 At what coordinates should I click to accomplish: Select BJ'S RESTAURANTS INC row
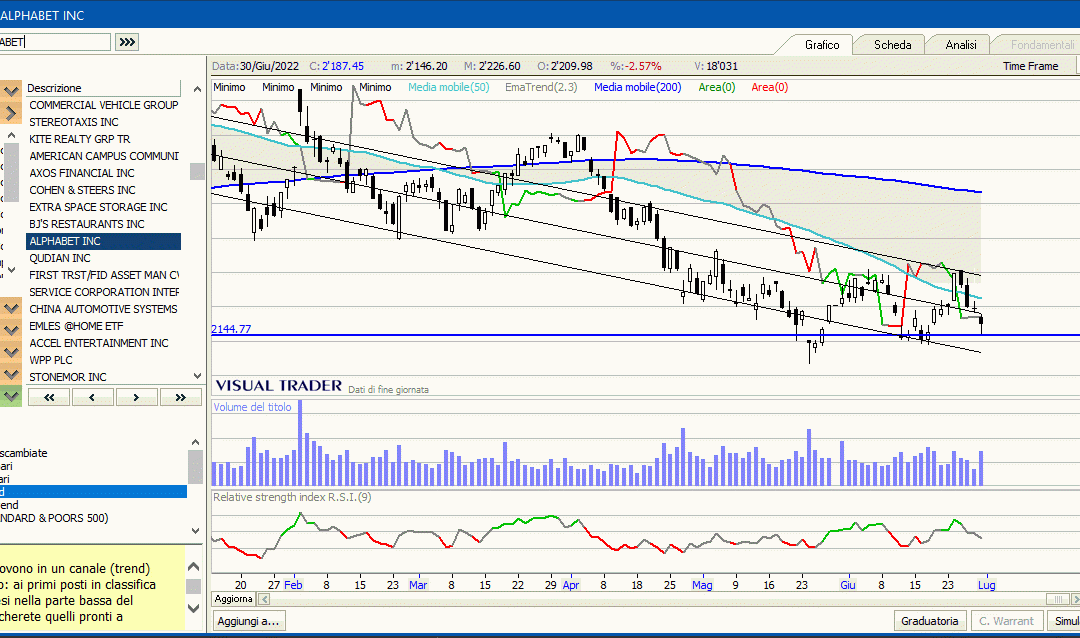103,224
